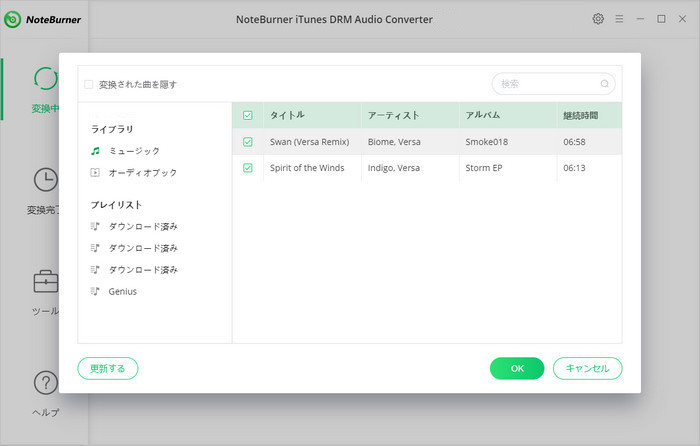
Task: Toggle the select-all checkbox in header
Action: click(248, 115)
